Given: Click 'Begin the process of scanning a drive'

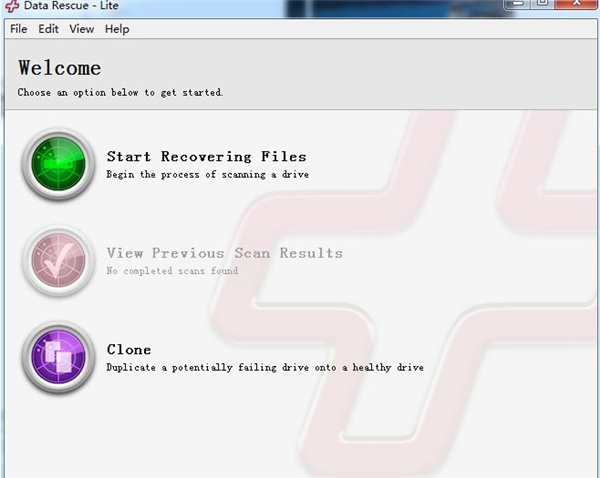Looking at the screenshot, I should [x=207, y=174].
